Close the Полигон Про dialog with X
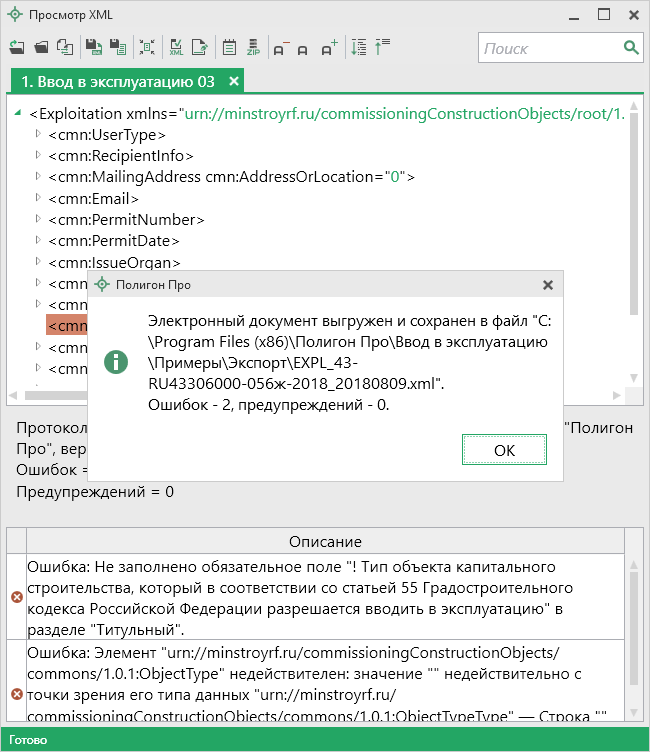Viewport: 650px width, 752px height. pos(547,285)
